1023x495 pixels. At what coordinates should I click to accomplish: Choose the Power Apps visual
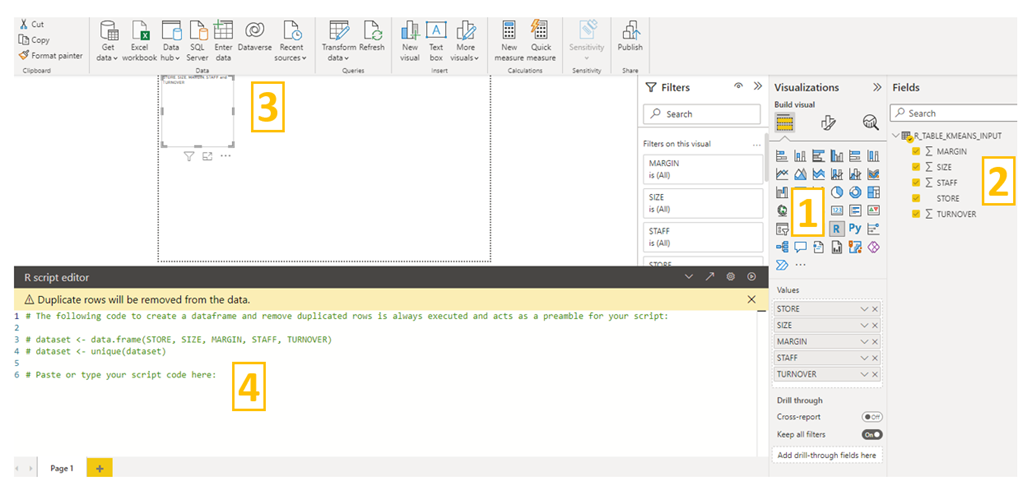tap(873, 247)
